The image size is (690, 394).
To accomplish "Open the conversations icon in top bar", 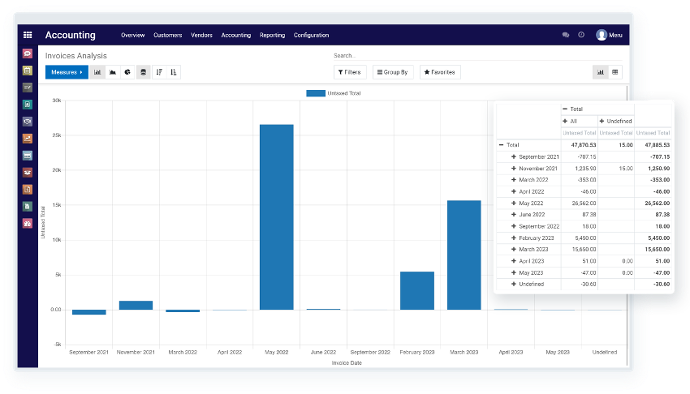I will [565, 35].
